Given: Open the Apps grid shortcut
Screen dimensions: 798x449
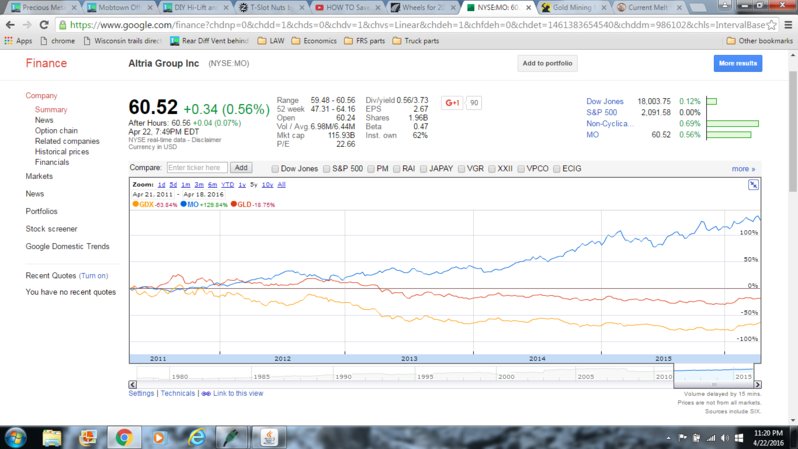Looking at the screenshot, I should point(18,41).
